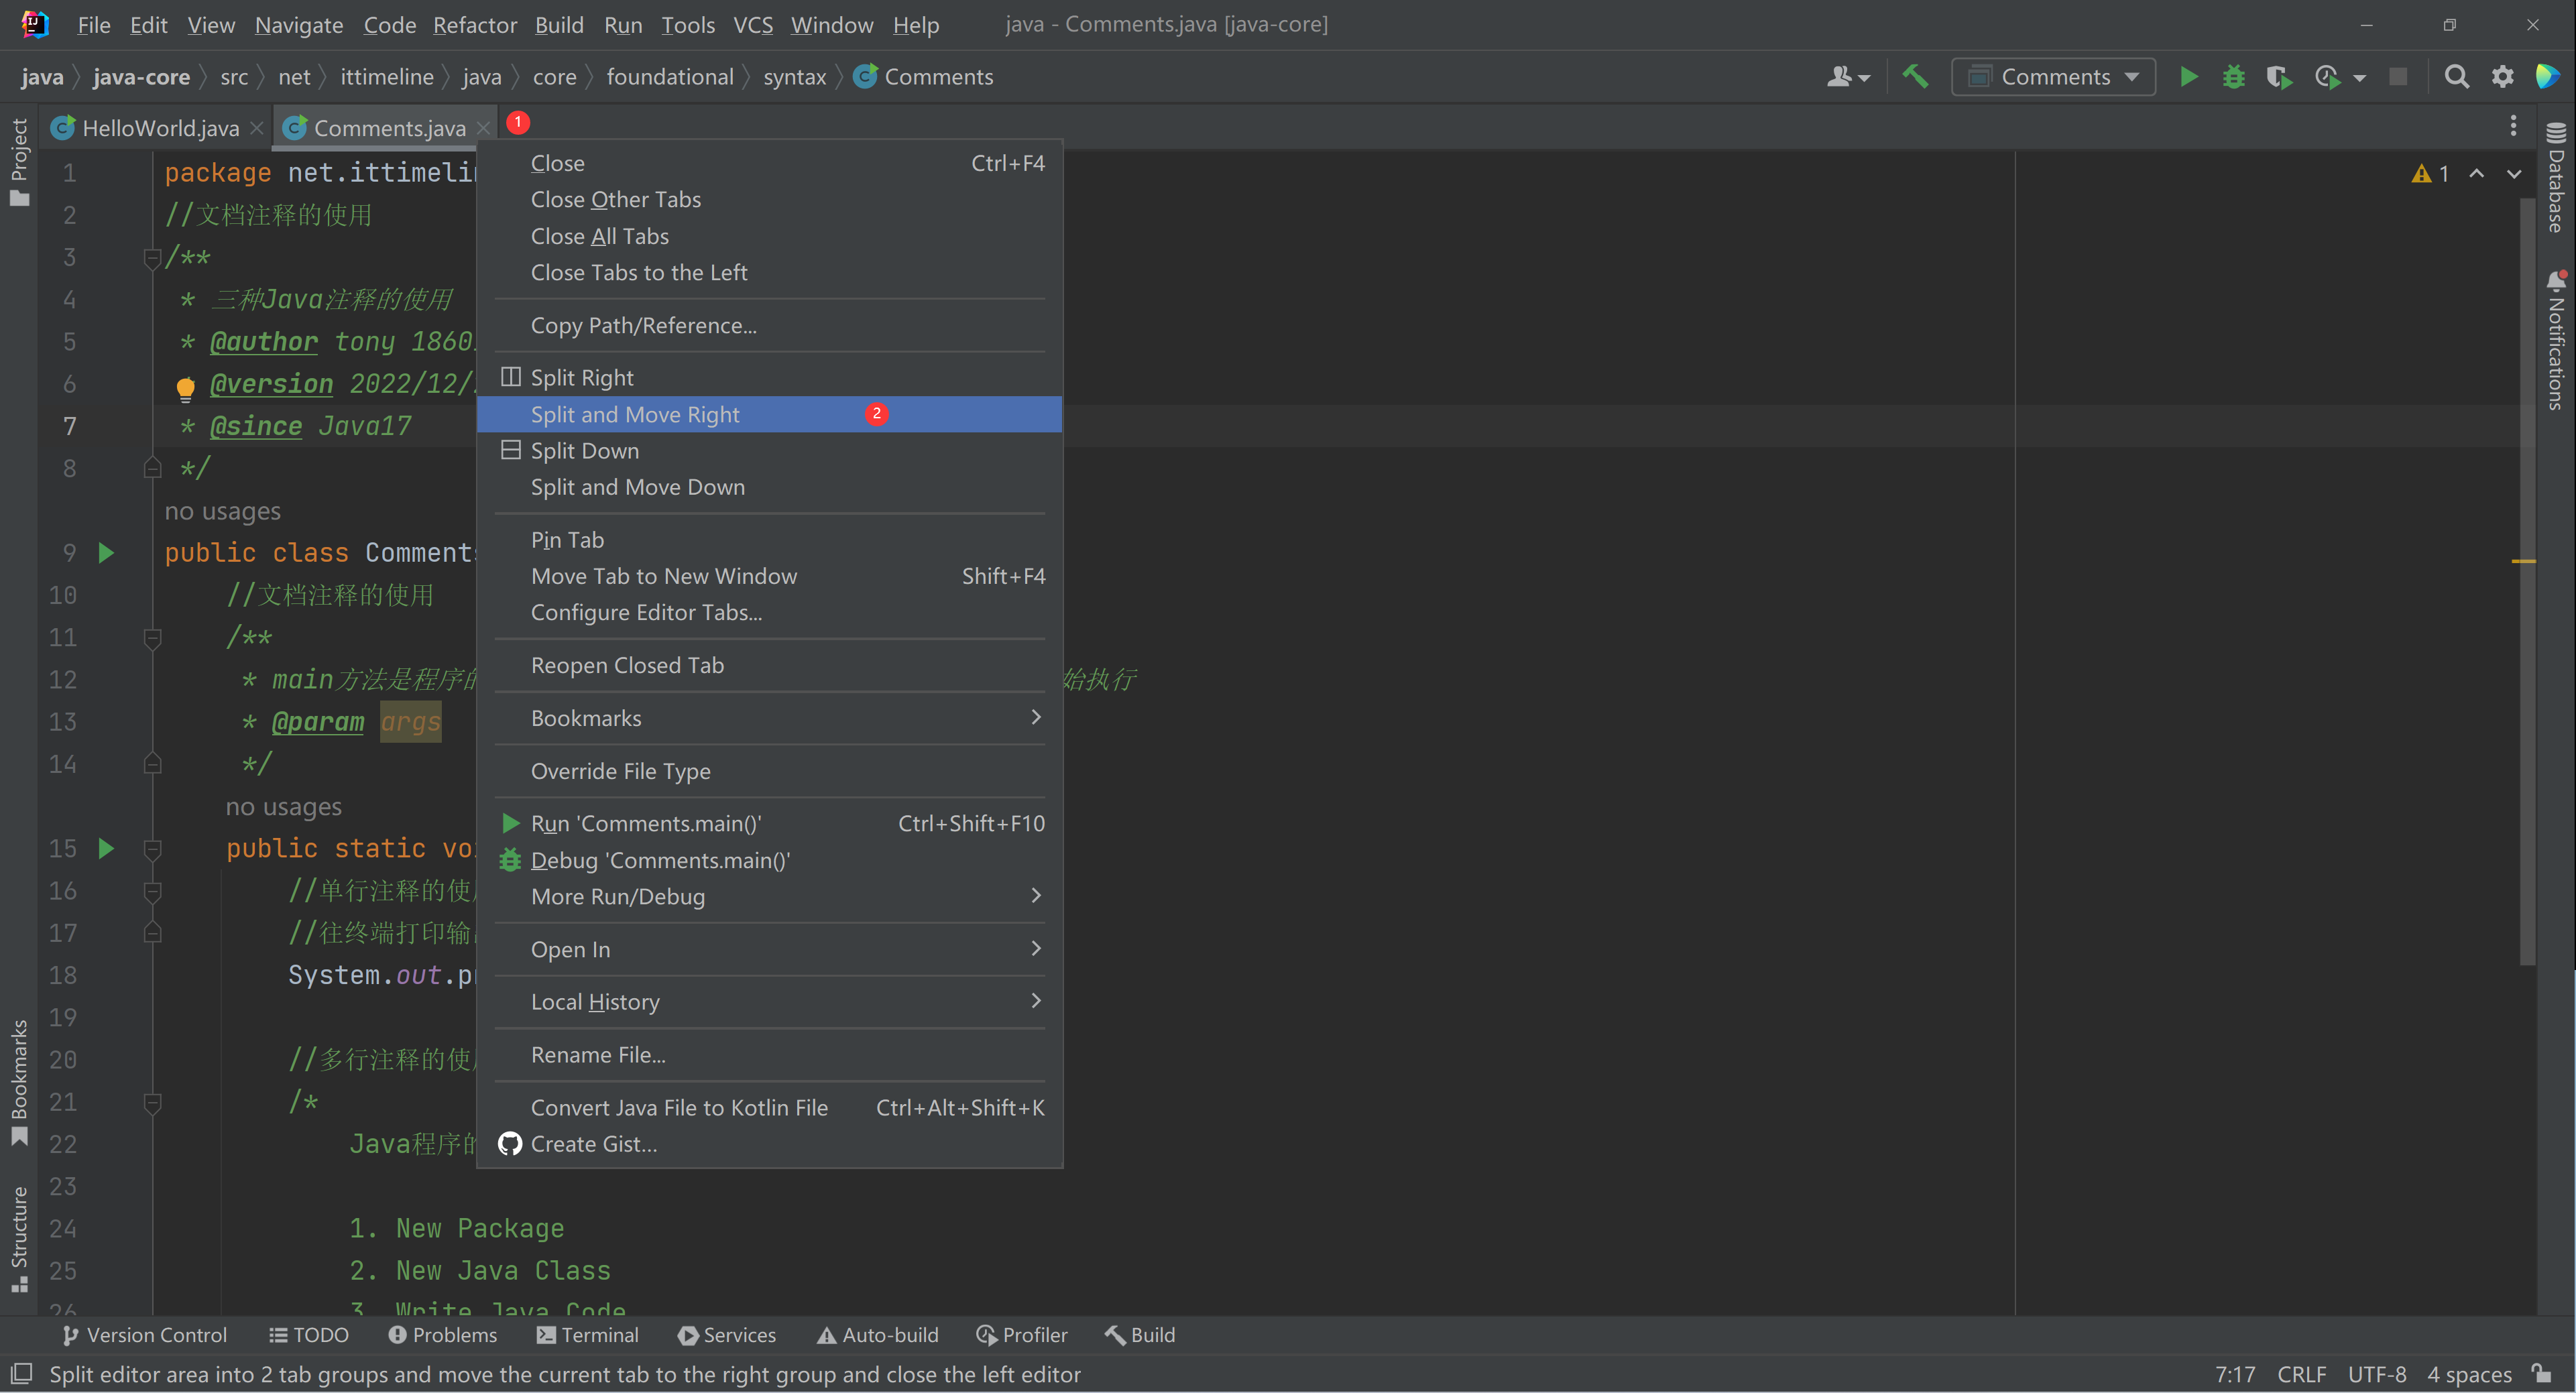Open the TODO tool window

309,1335
